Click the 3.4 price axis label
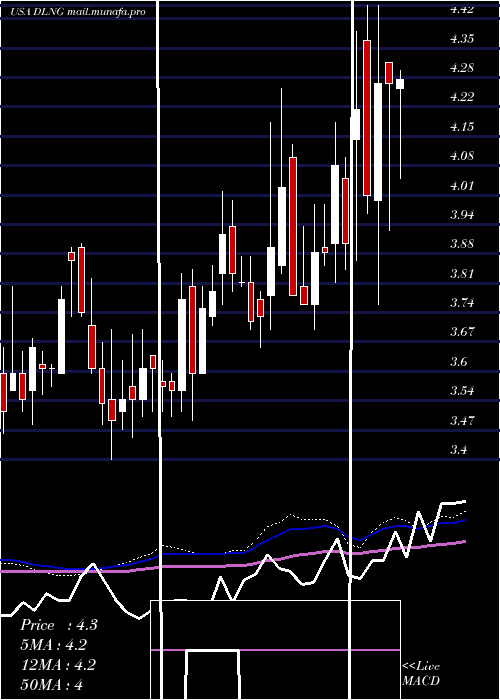Viewport: 500px width, 700px height. [x=459, y=450]
